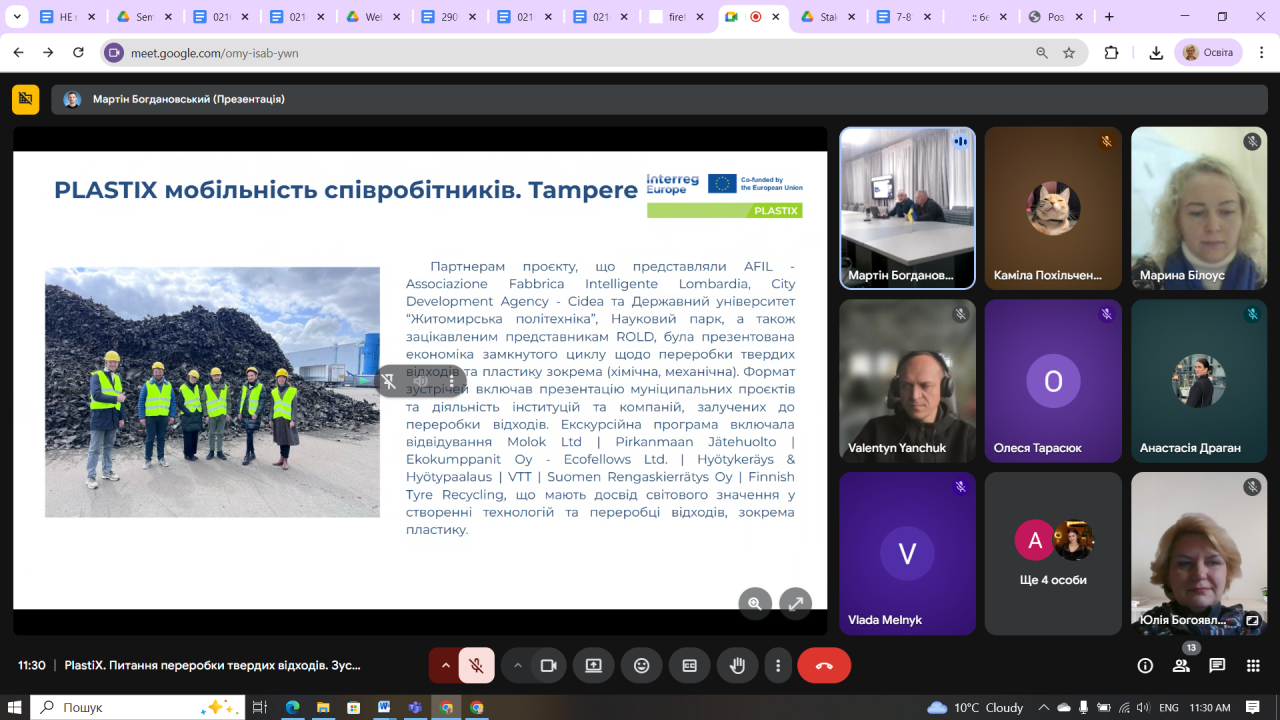Open a new browser tab

click(1109, 17)
